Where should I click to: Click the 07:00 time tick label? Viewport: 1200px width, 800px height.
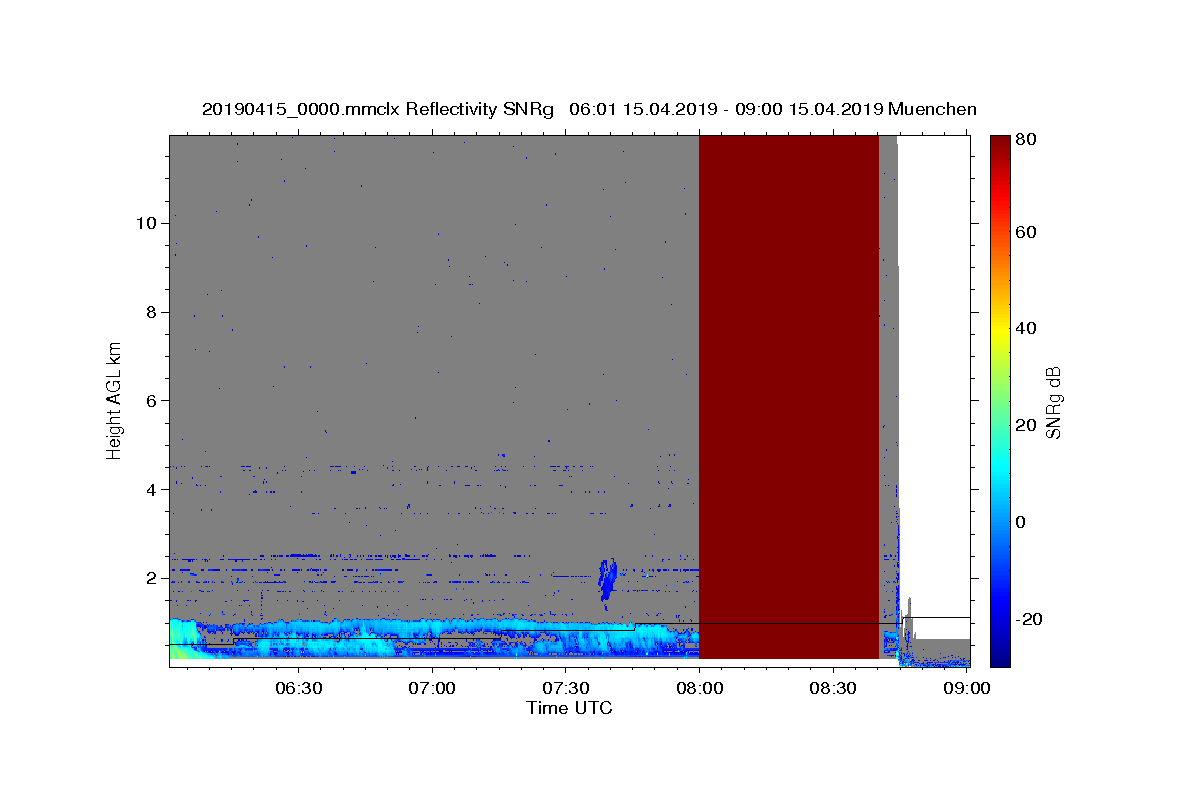tap(433, 689)
